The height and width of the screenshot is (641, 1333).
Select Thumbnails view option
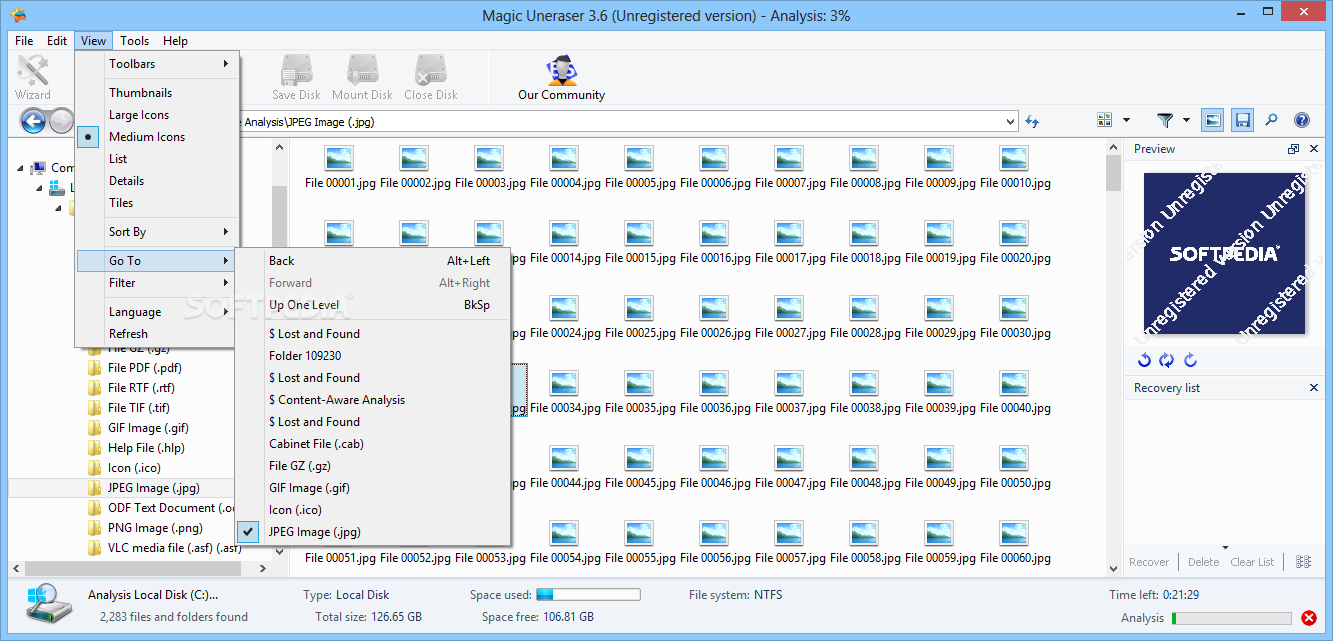[140, 93]
